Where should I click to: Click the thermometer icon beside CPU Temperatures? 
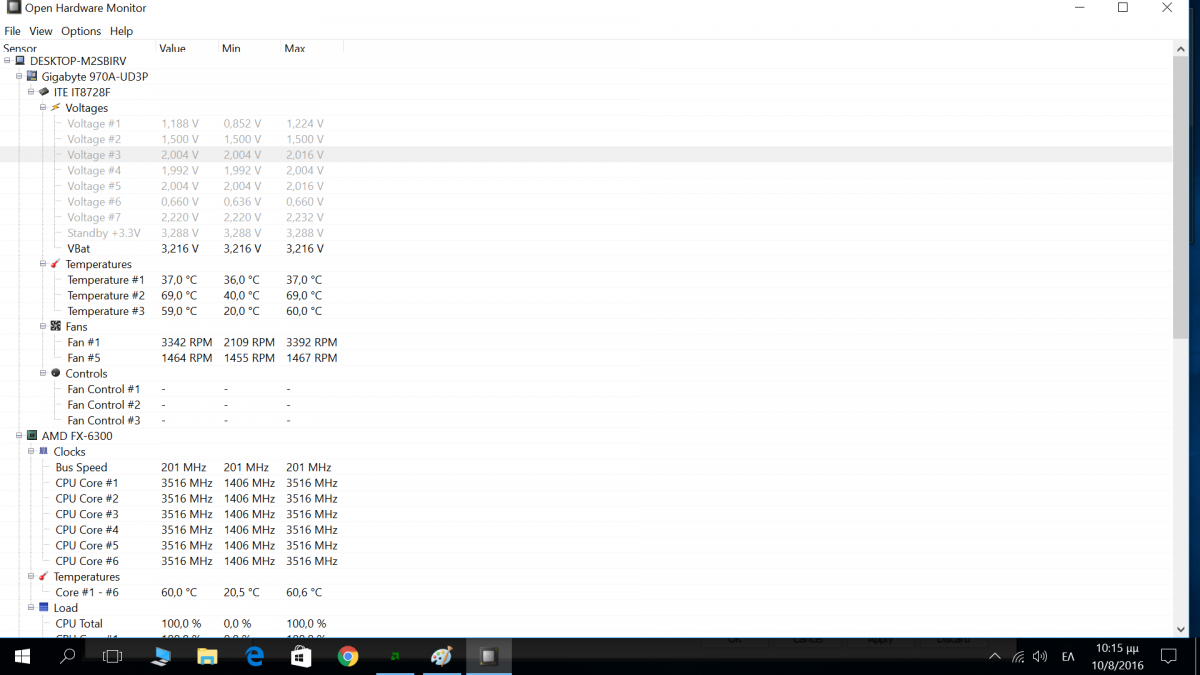pos(44,576)
